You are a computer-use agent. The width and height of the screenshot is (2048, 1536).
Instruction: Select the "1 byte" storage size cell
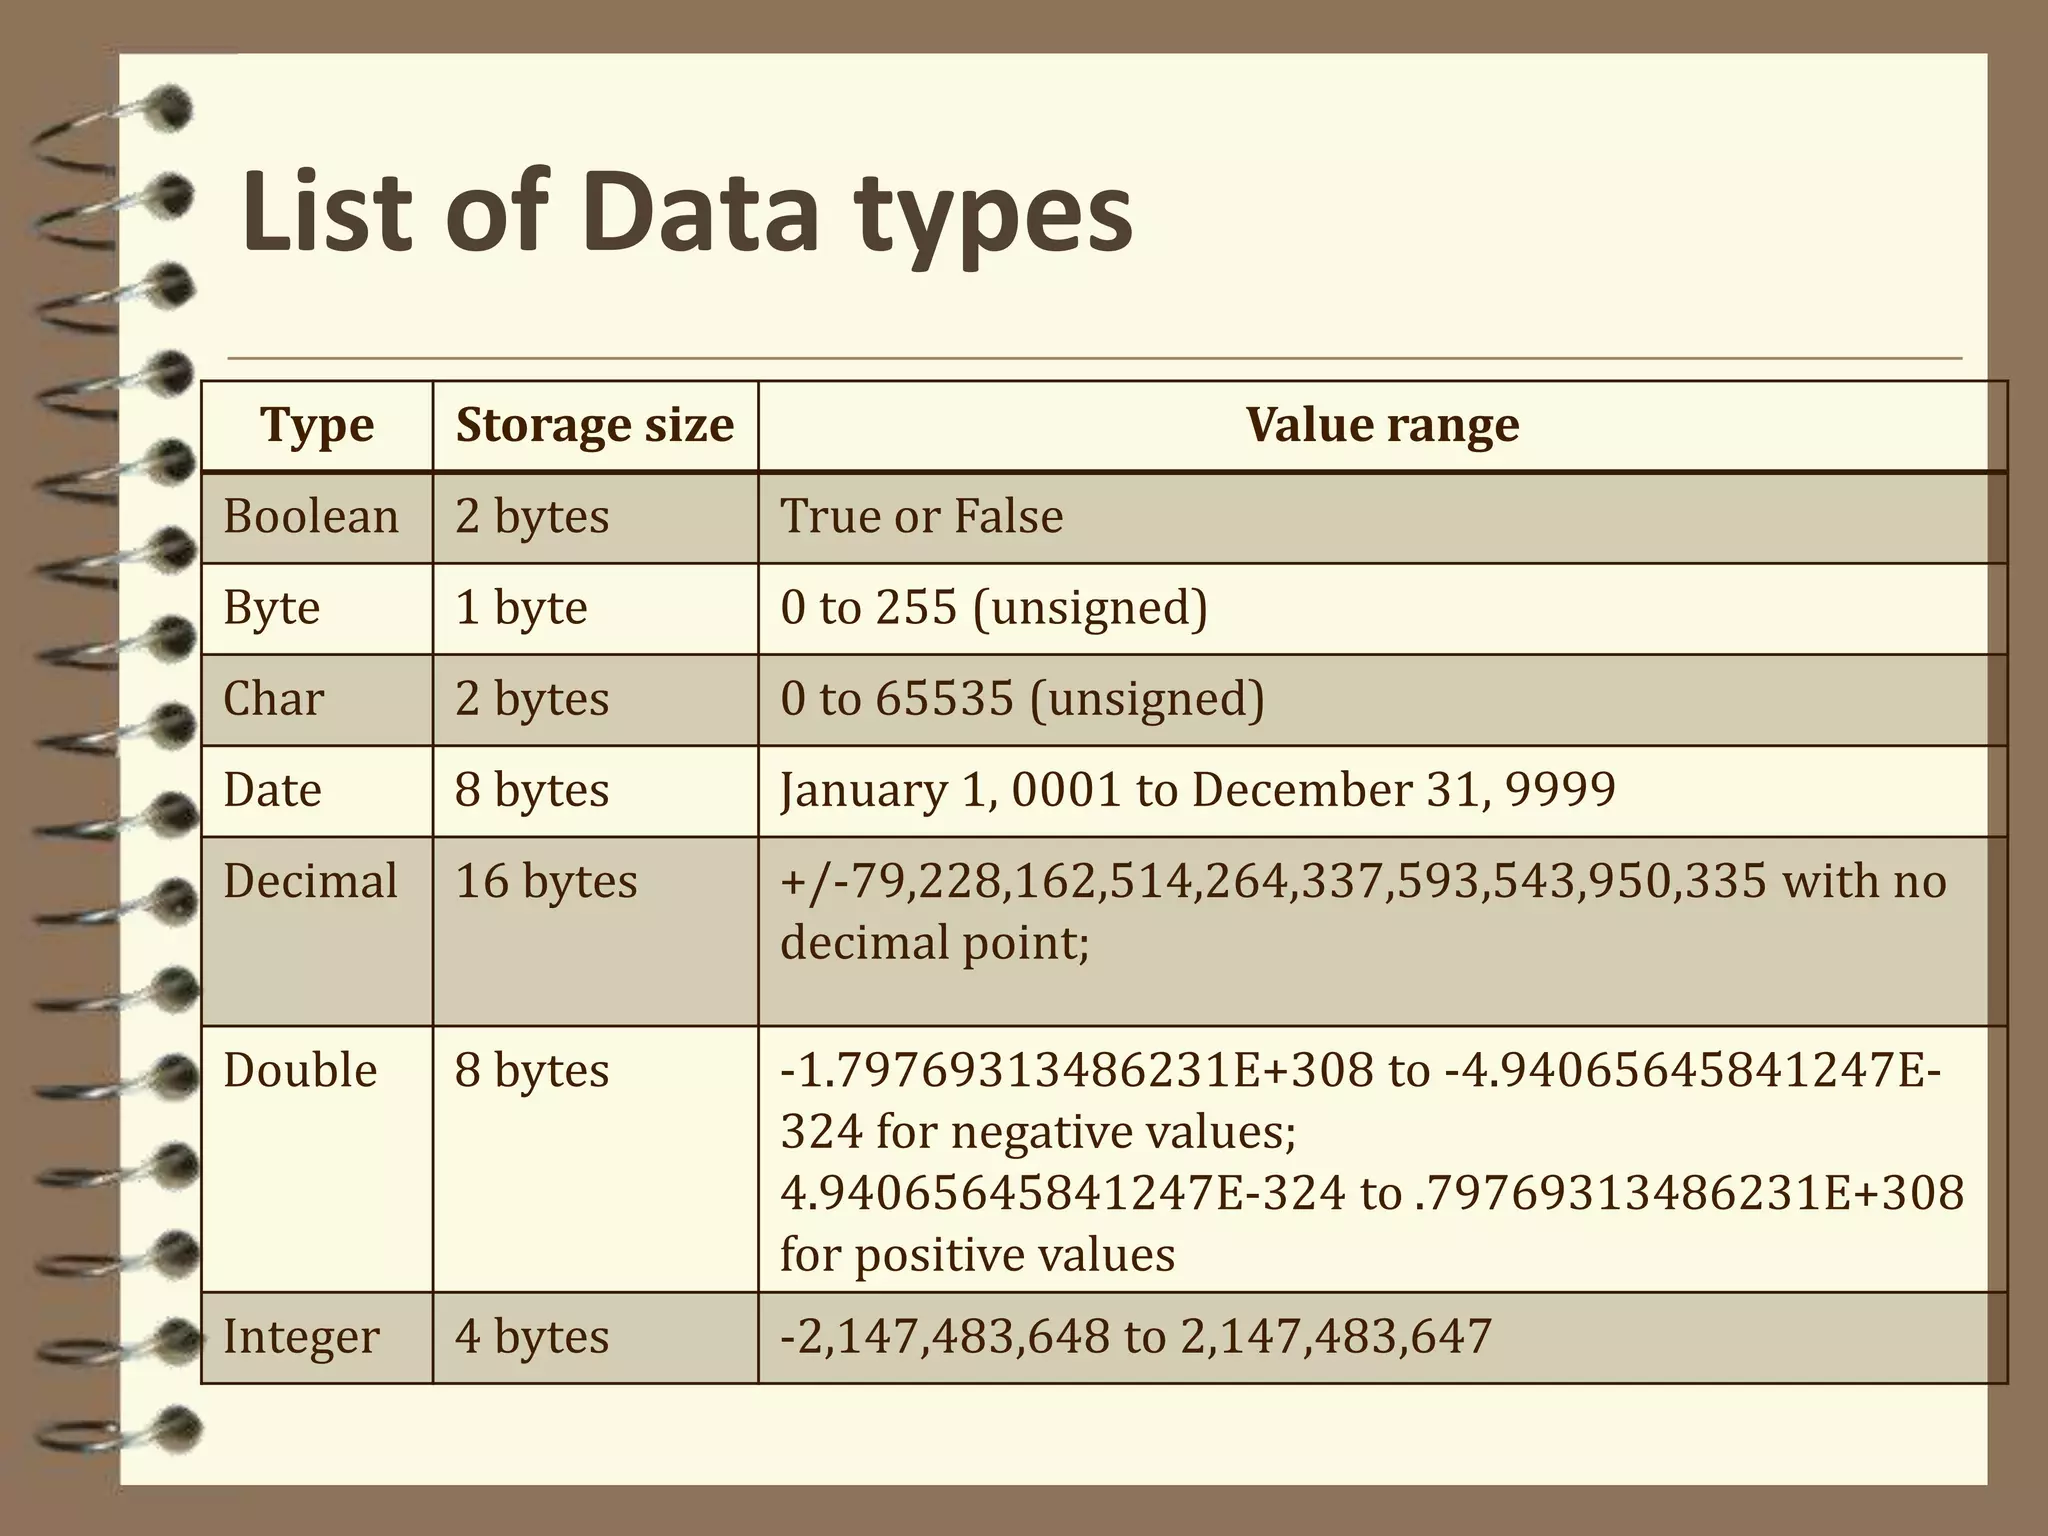click(x=521, y=608)
